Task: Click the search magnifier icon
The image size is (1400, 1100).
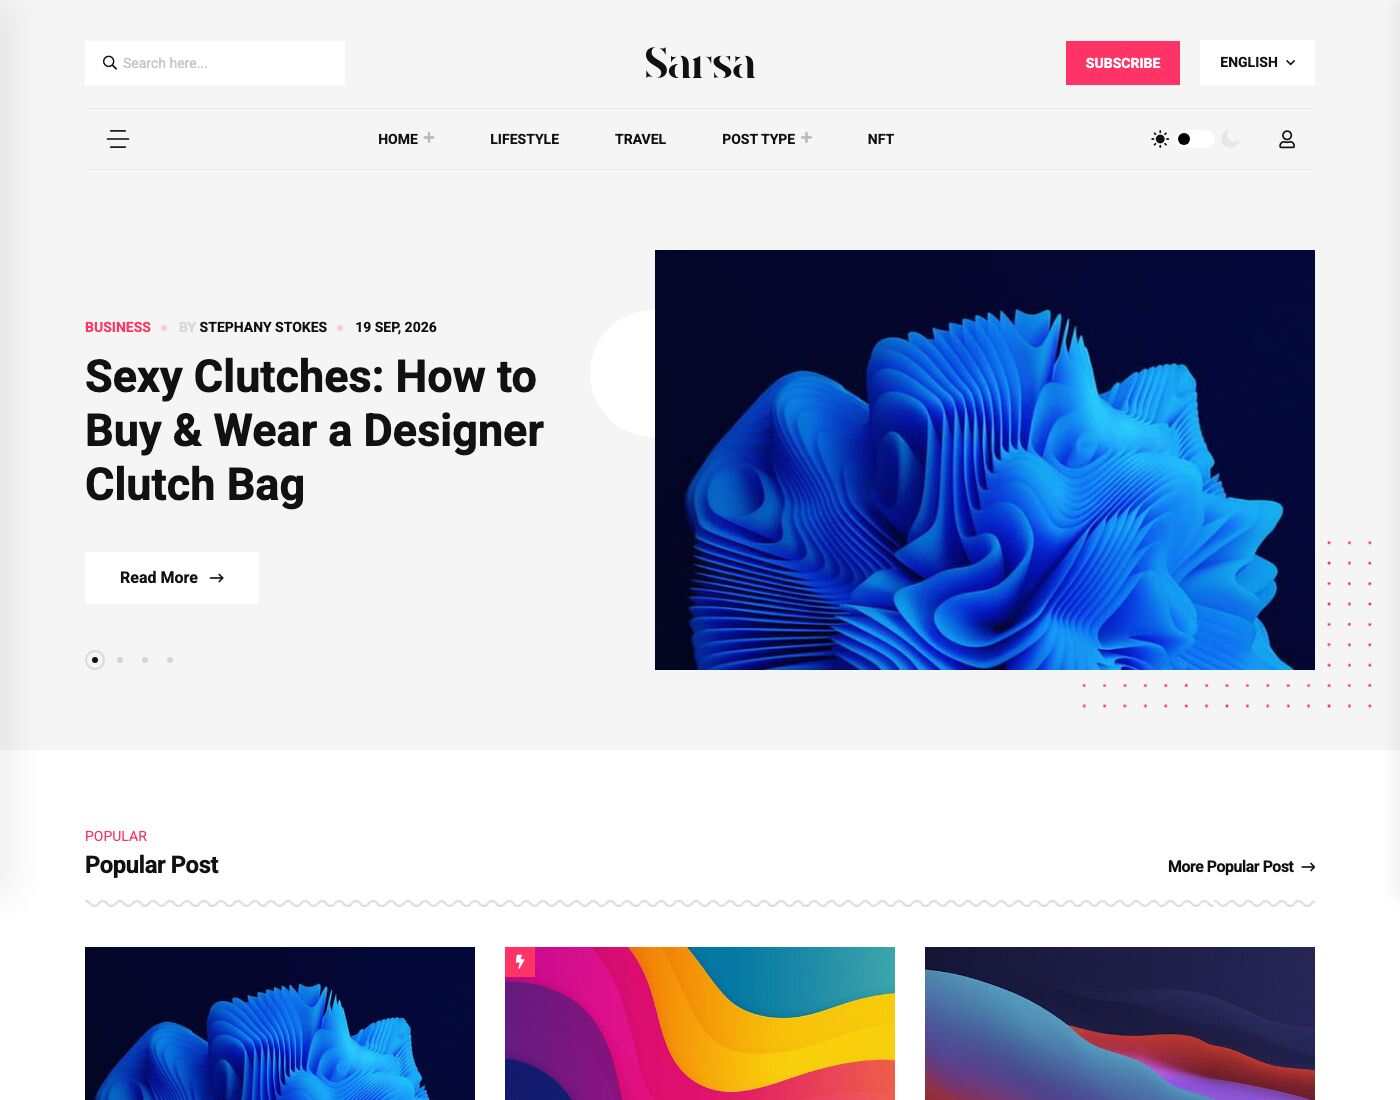Action: tap(110, 63)
